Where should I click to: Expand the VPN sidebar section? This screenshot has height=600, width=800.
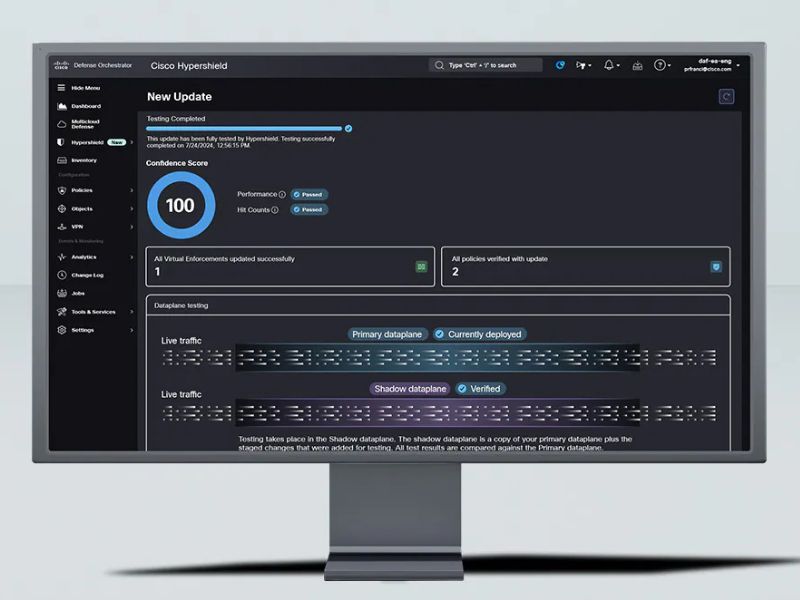tap(131, 227)
